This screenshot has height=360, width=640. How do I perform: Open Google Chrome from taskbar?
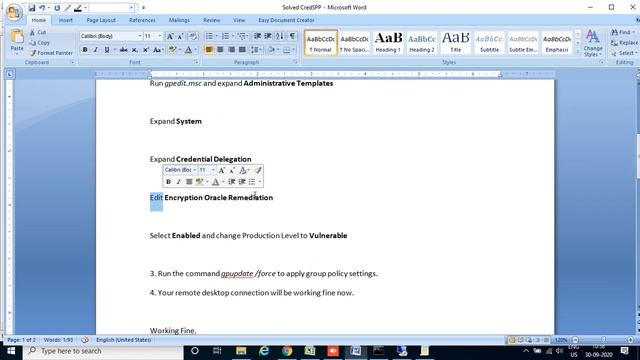pos(287,351)
